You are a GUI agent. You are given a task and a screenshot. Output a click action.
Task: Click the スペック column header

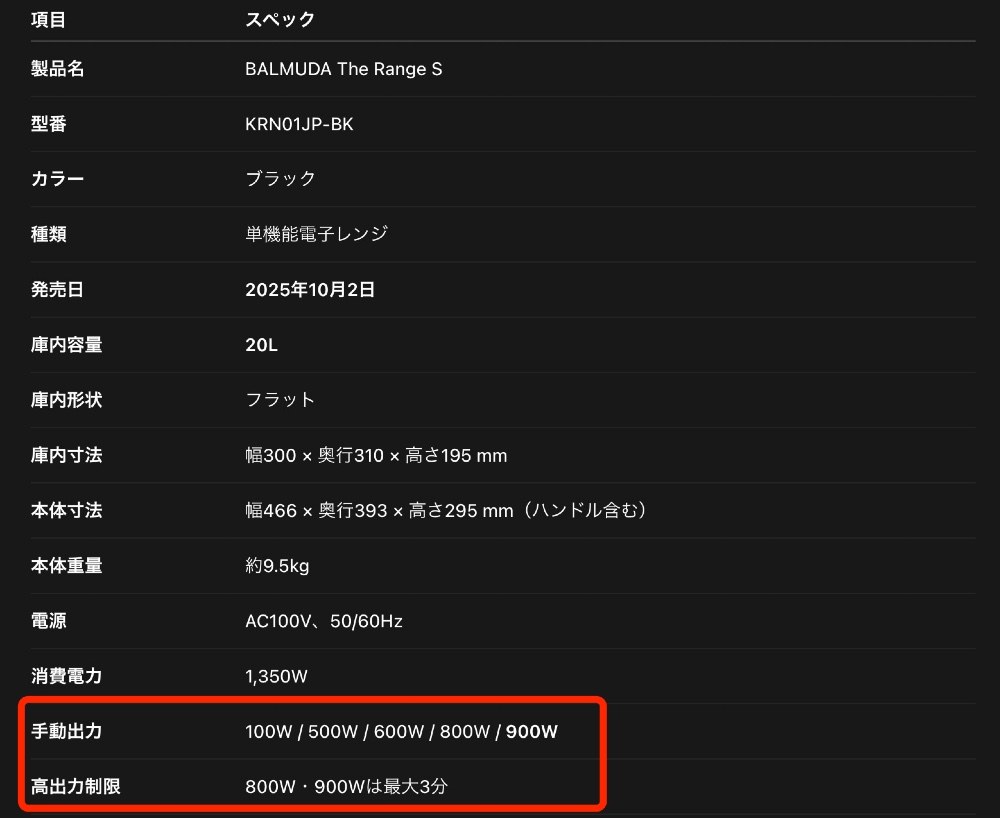[x=280, y=20]
